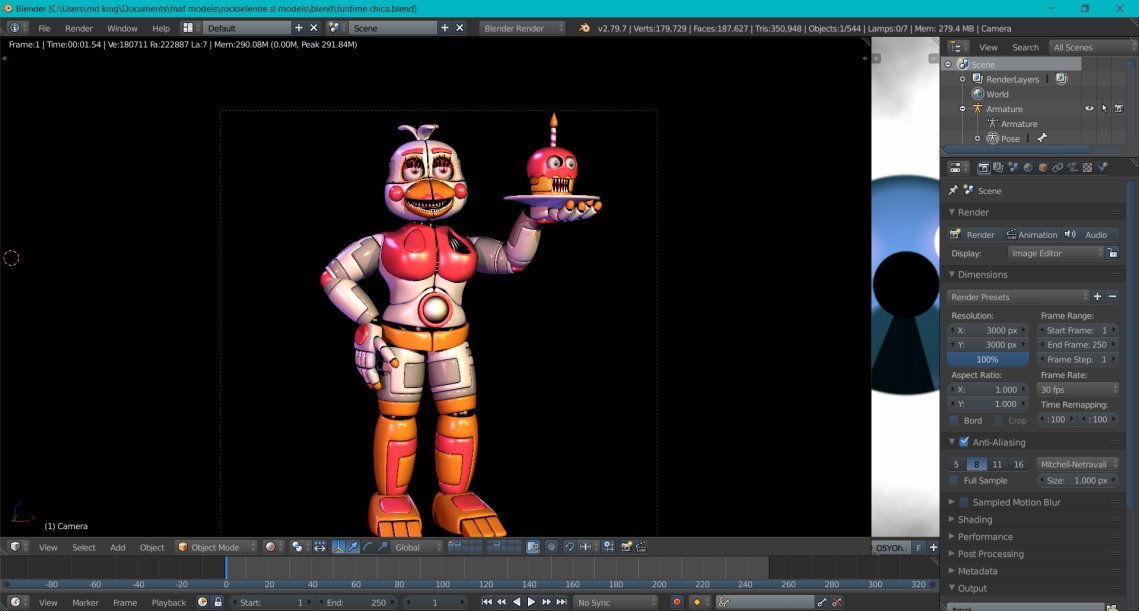Open the Global transform orientation dropdown
The width and height of the screenshot is (1139, 611).
coord(416,547)
